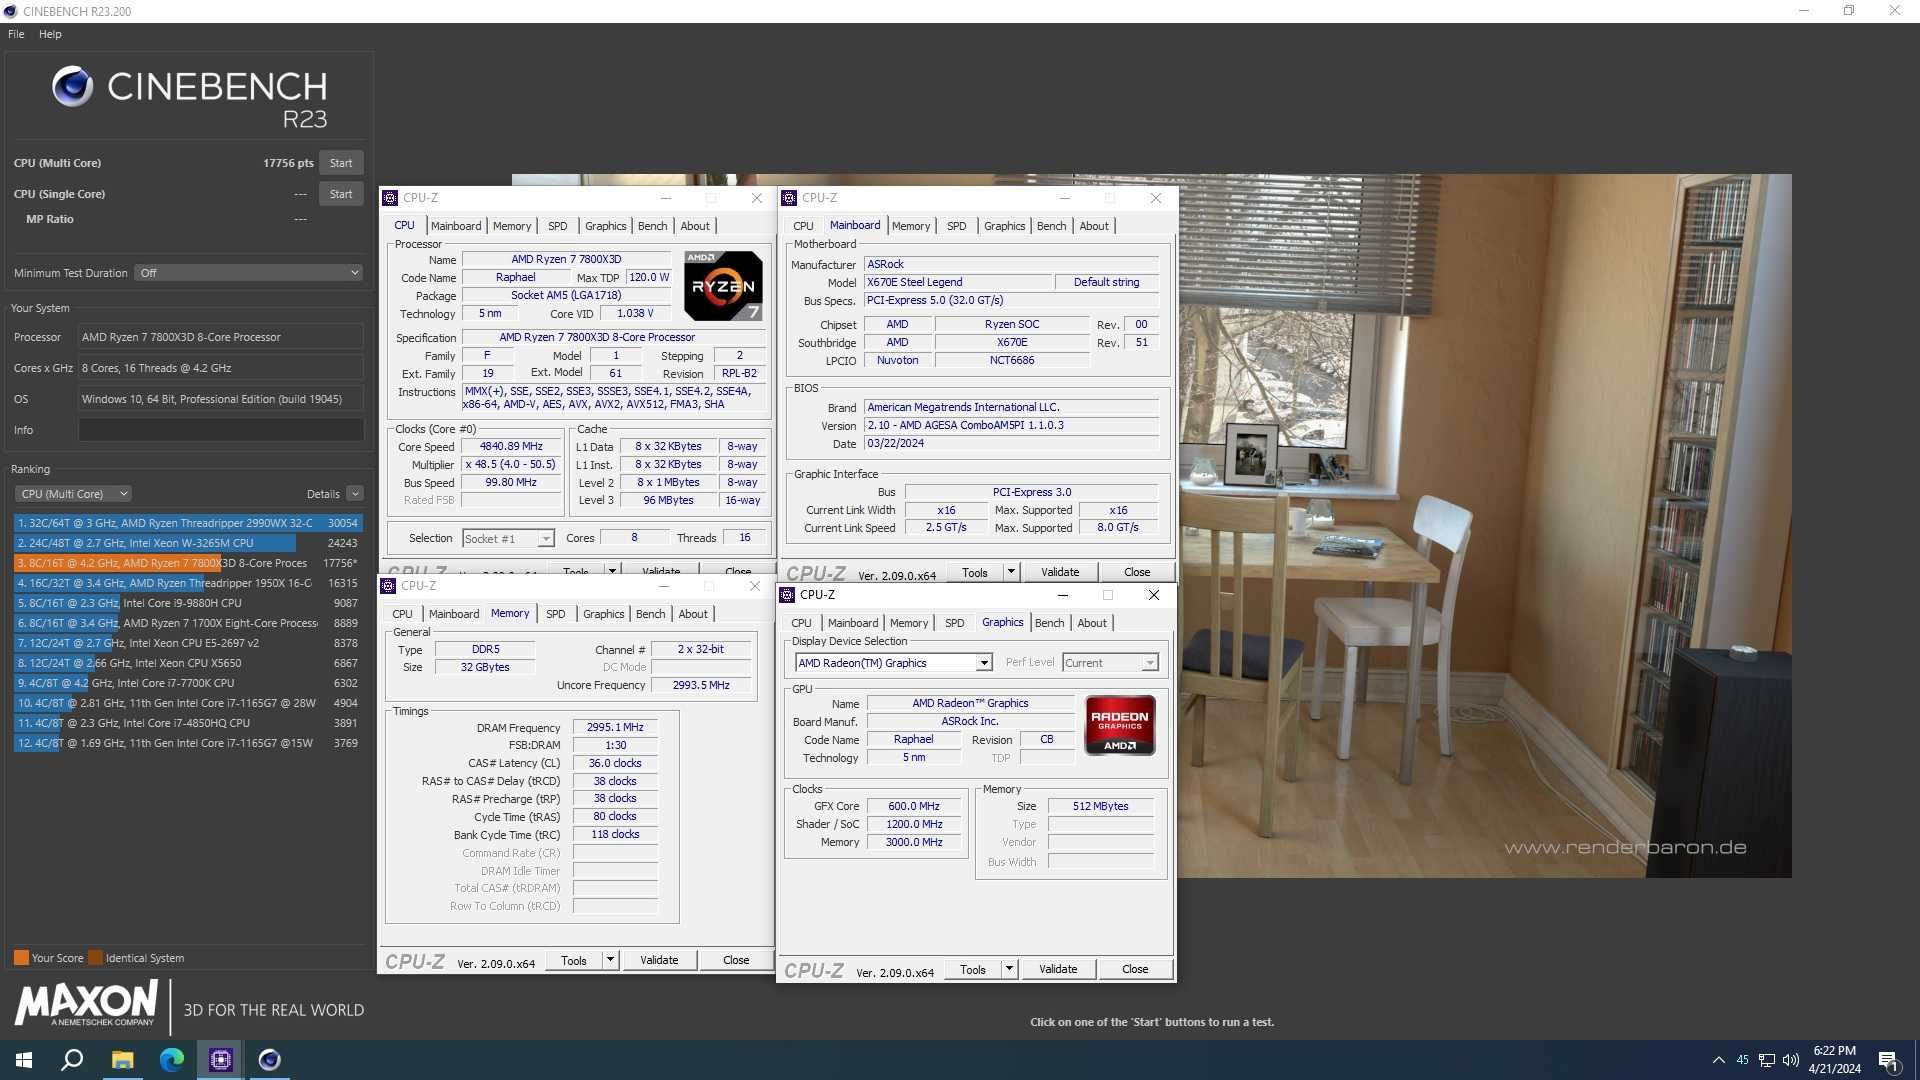Open Tools arrow in Mainboard window
The width and height of the screenshot is (1920, 1080).
click(1011, 572)
